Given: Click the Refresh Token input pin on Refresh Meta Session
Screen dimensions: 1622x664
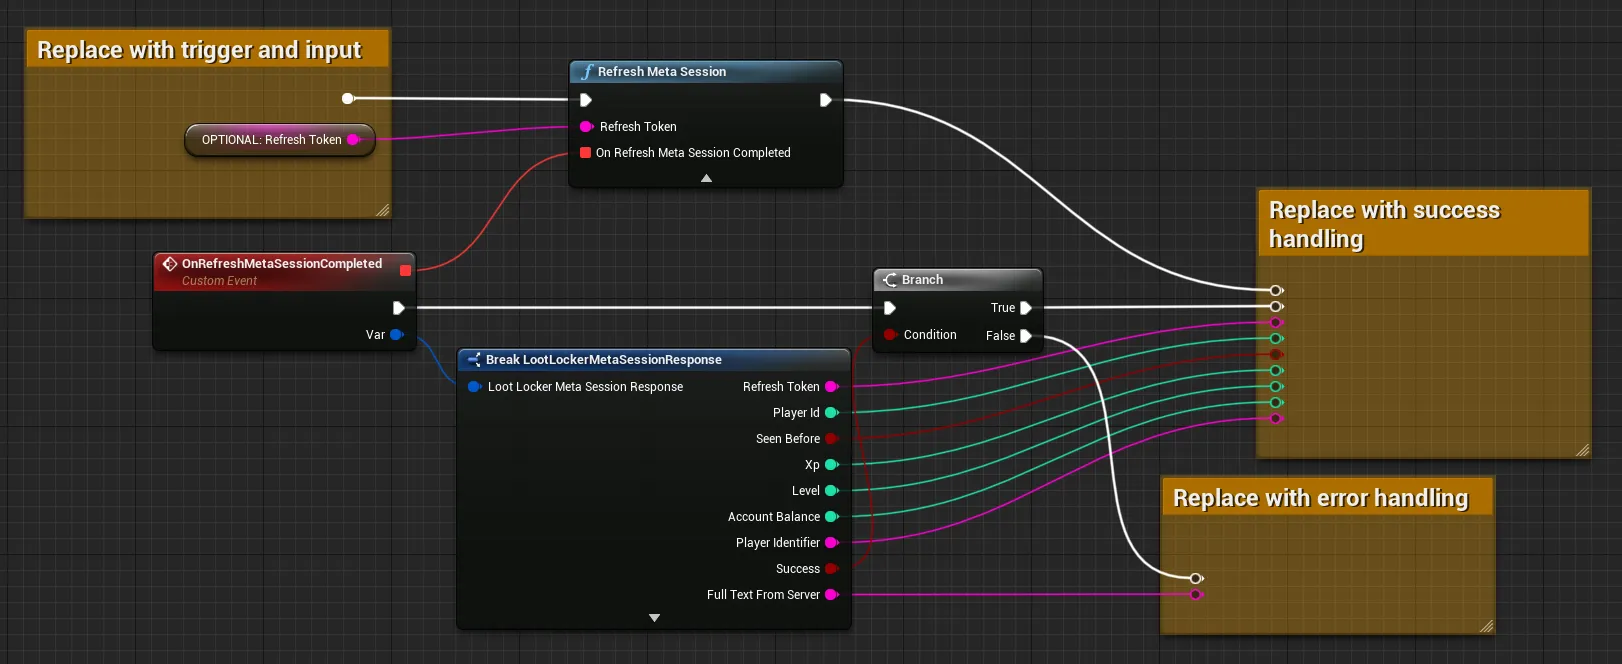Looking at the screenshot, I should 587,127.
